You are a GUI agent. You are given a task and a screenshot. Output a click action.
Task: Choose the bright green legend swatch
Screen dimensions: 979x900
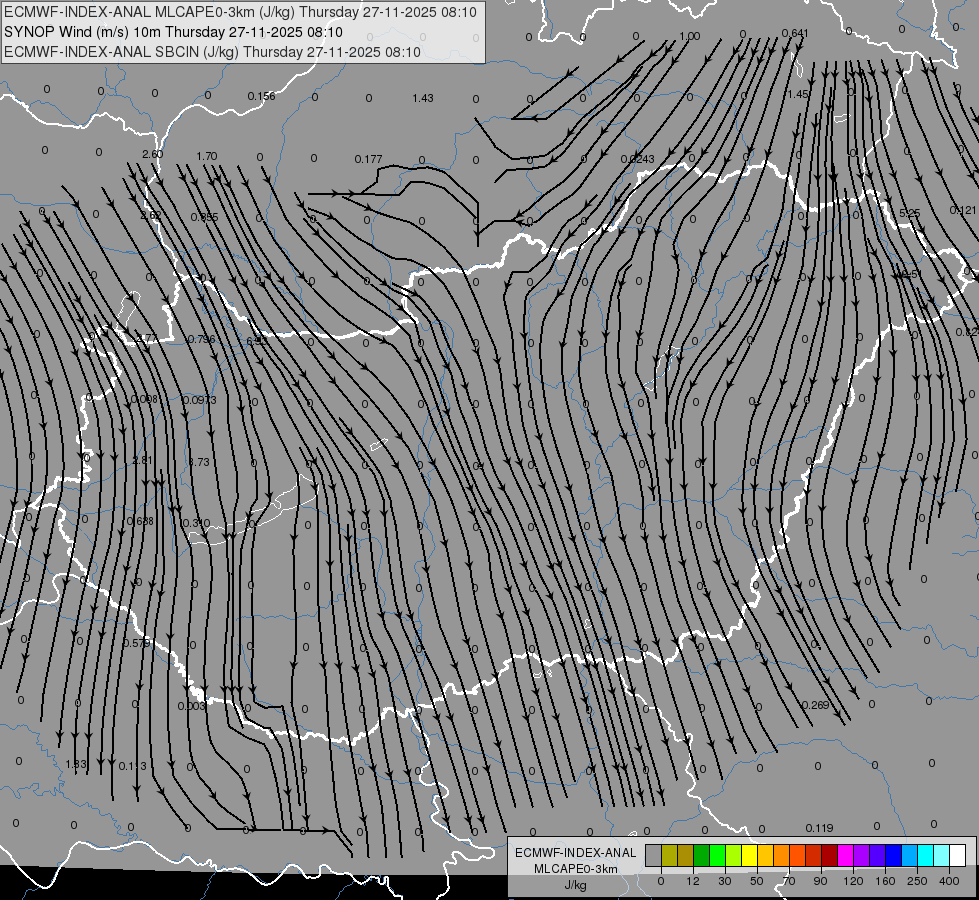click(717, 855)
